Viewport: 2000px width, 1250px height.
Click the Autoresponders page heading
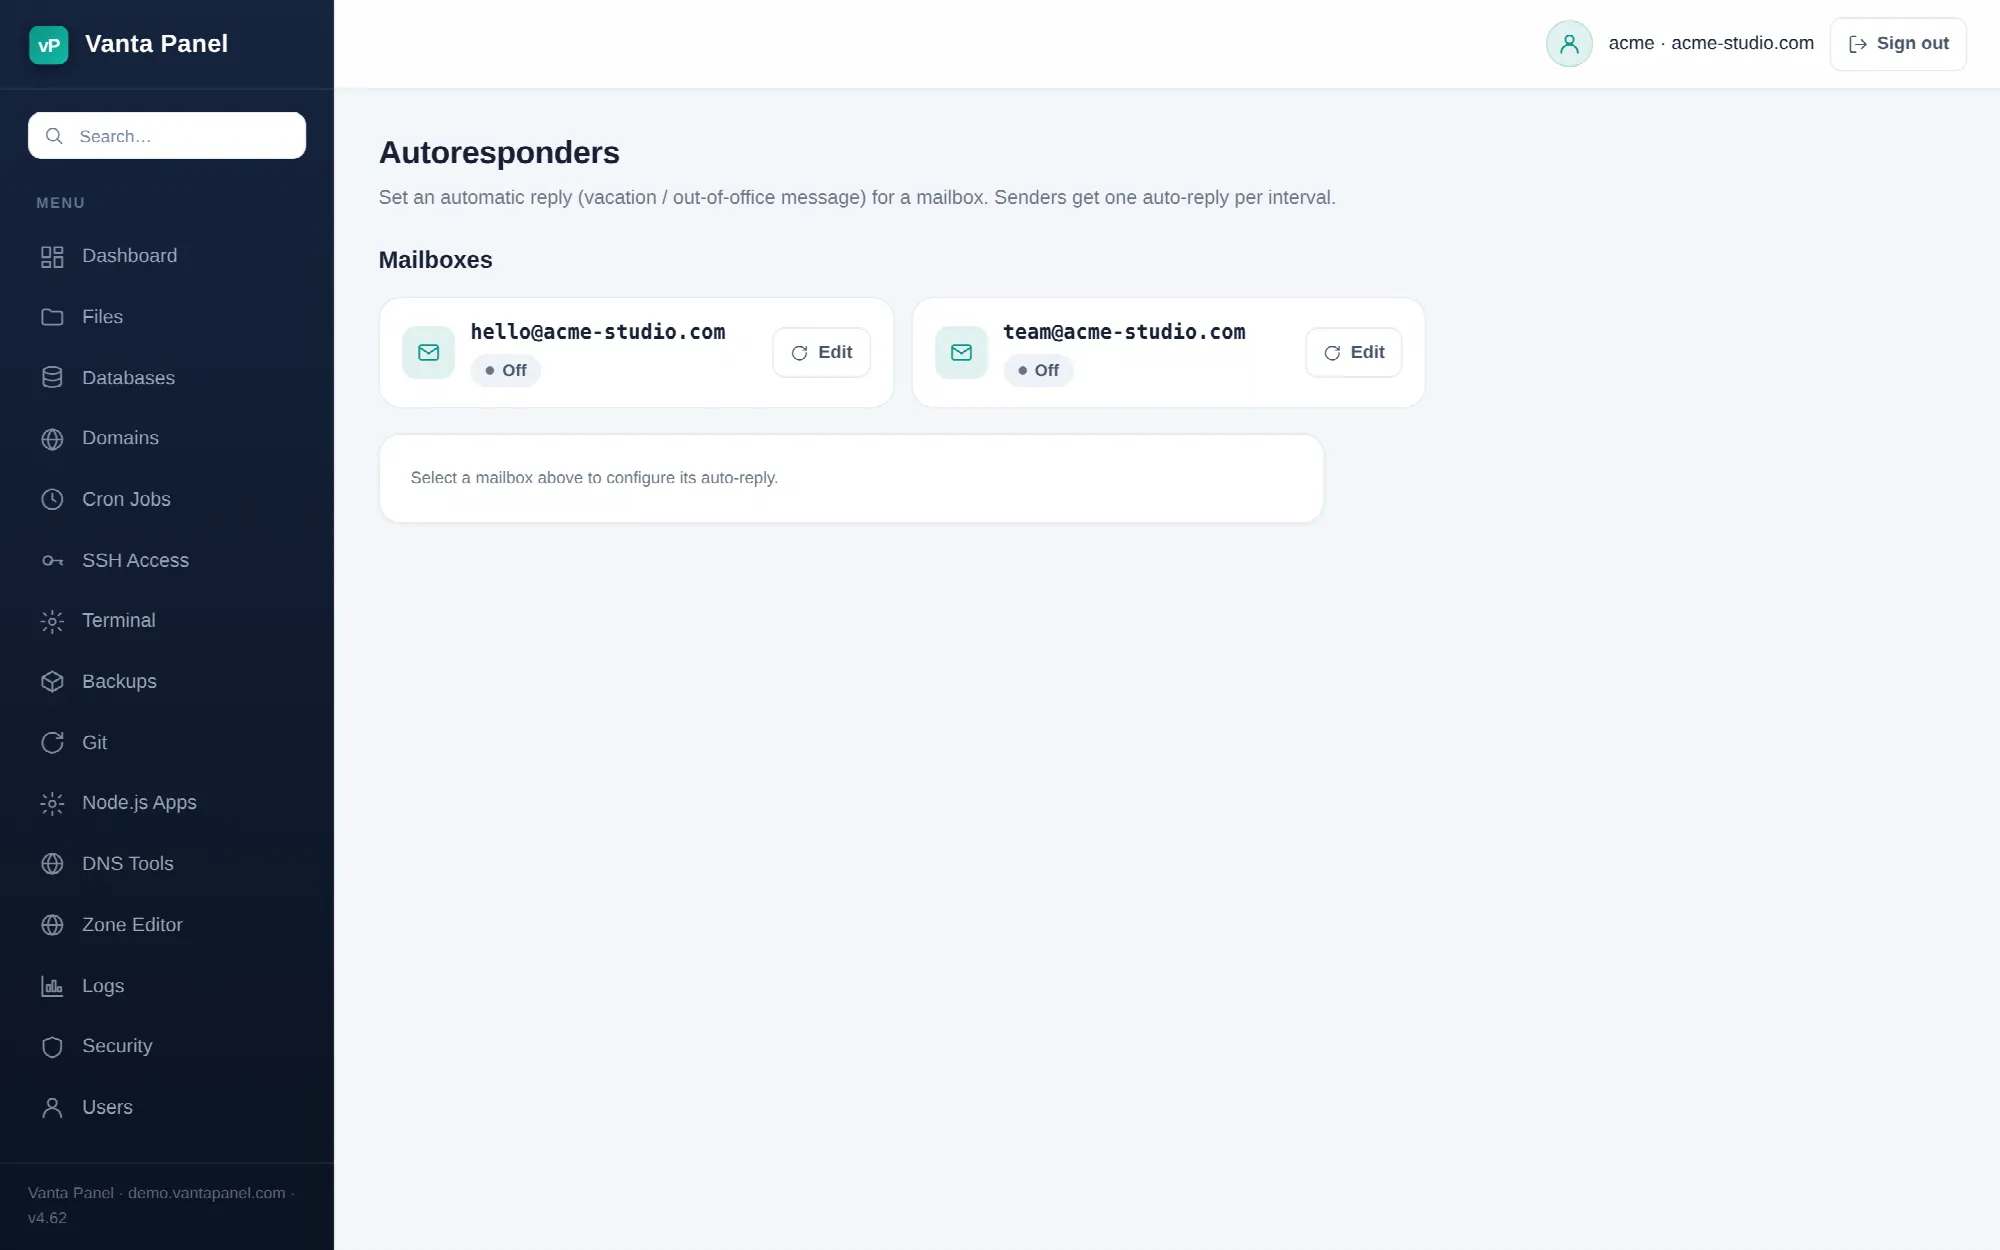(499, 153)
